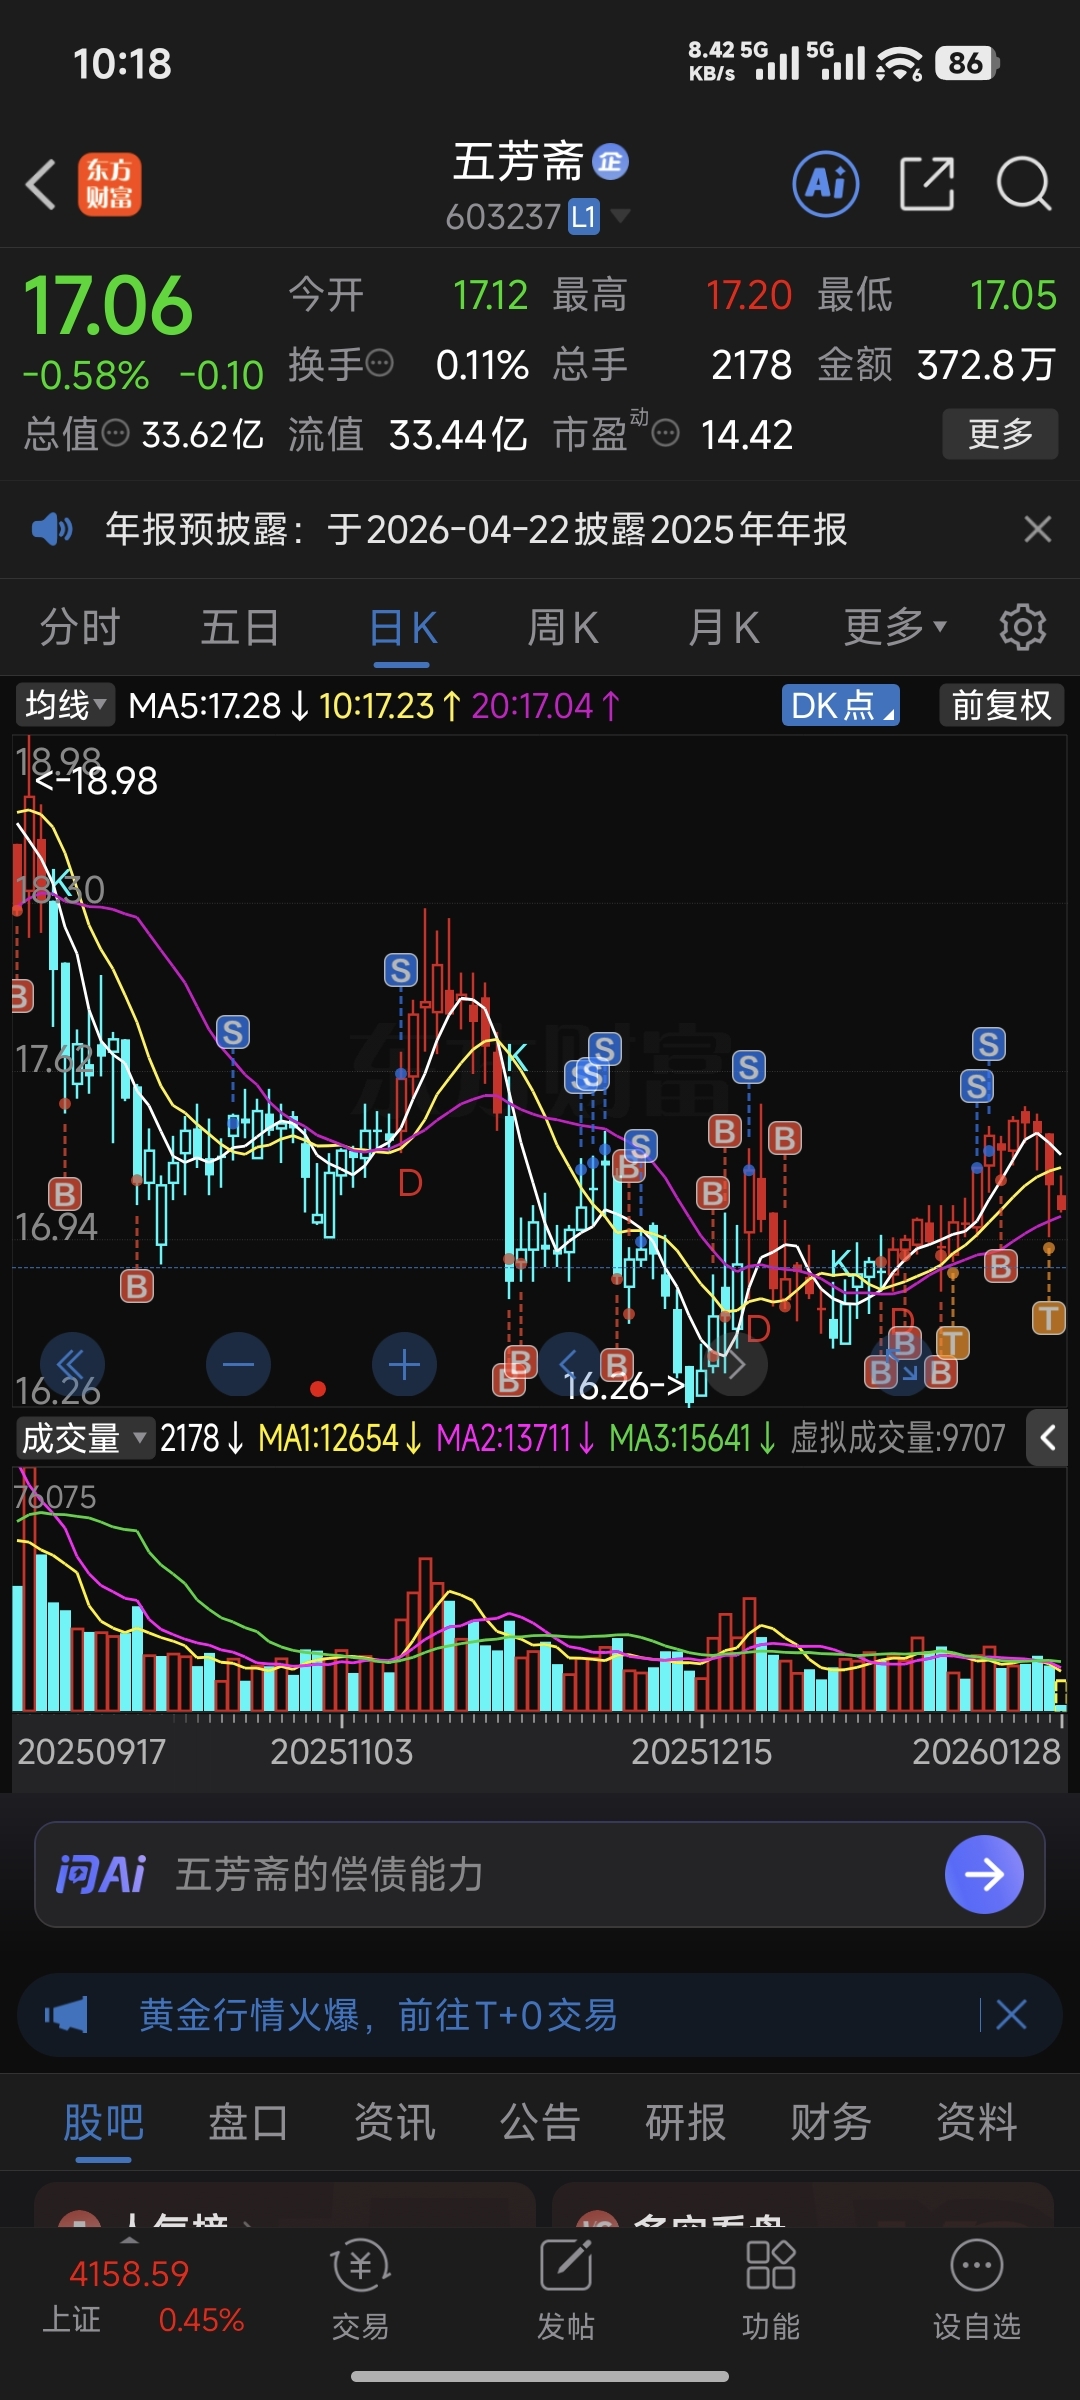This screenshot has width=1080, height=2400.
Task: Expand stock code 603237 dropdown arrow
Action: tap(620, 215)
